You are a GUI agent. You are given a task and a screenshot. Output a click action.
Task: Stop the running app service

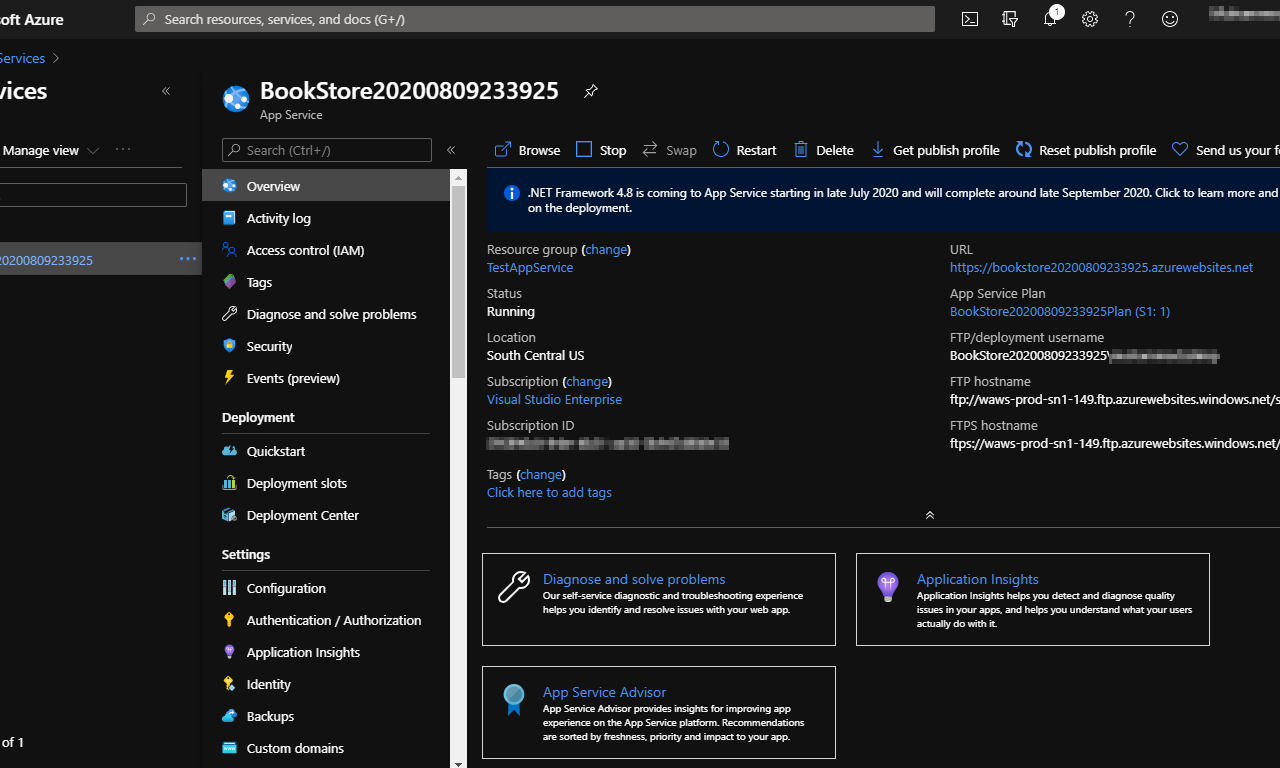pos(601,150)
